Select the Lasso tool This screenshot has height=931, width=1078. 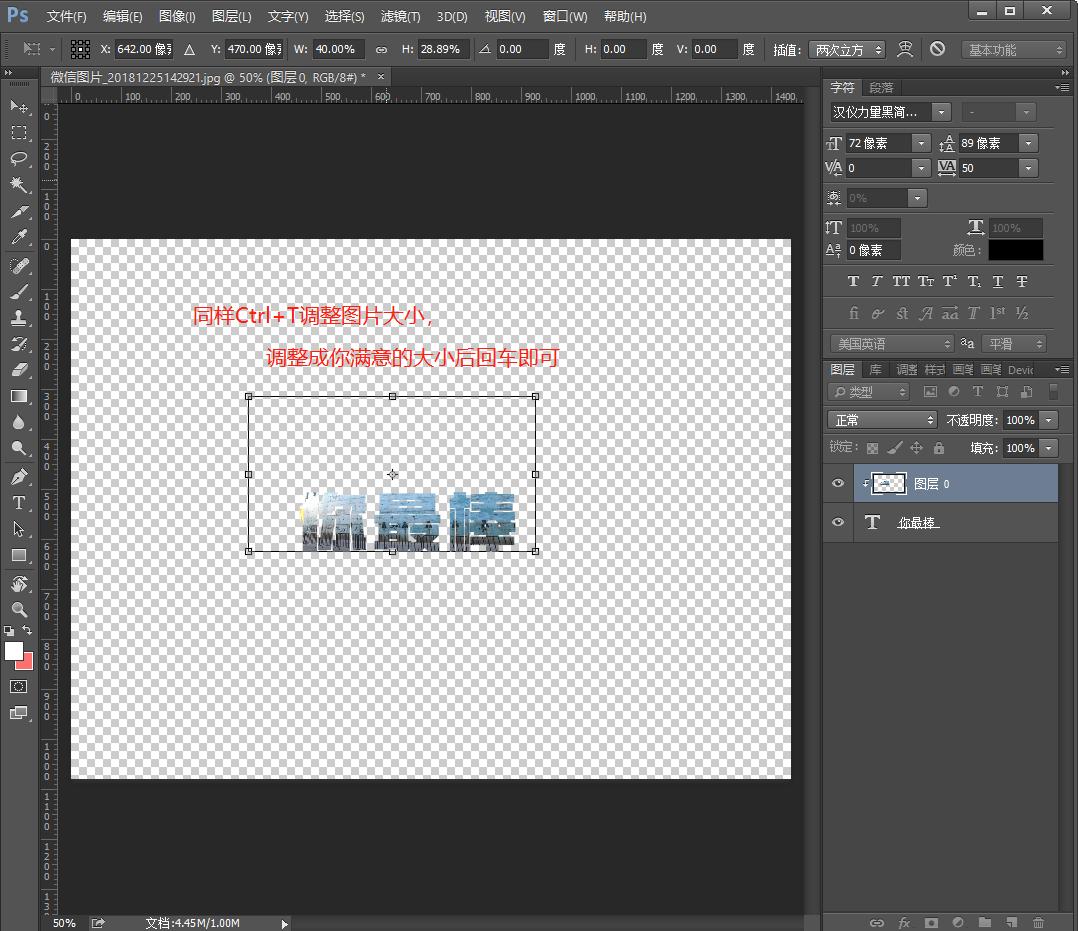19,159
